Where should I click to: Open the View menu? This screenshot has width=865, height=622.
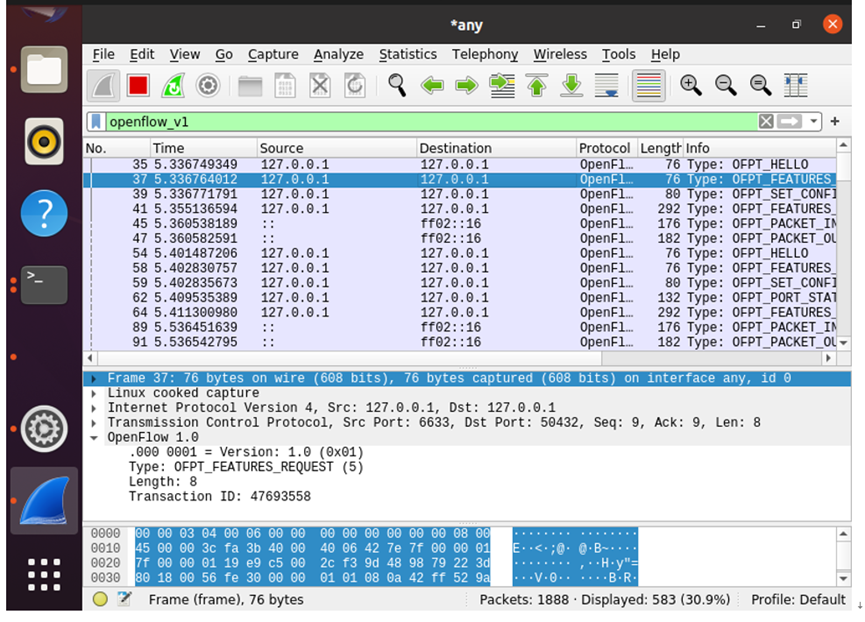(184, 54)
